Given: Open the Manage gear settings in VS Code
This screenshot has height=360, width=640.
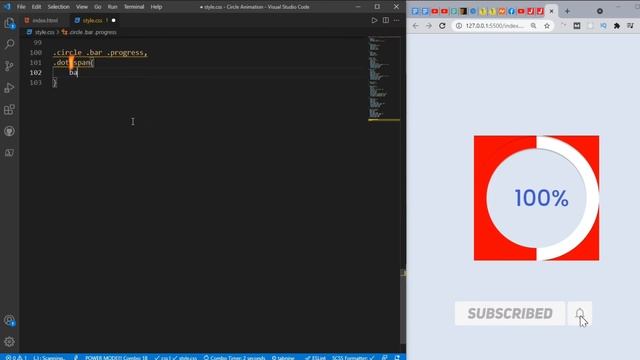Looking at the screenshot, I should 9,342.
